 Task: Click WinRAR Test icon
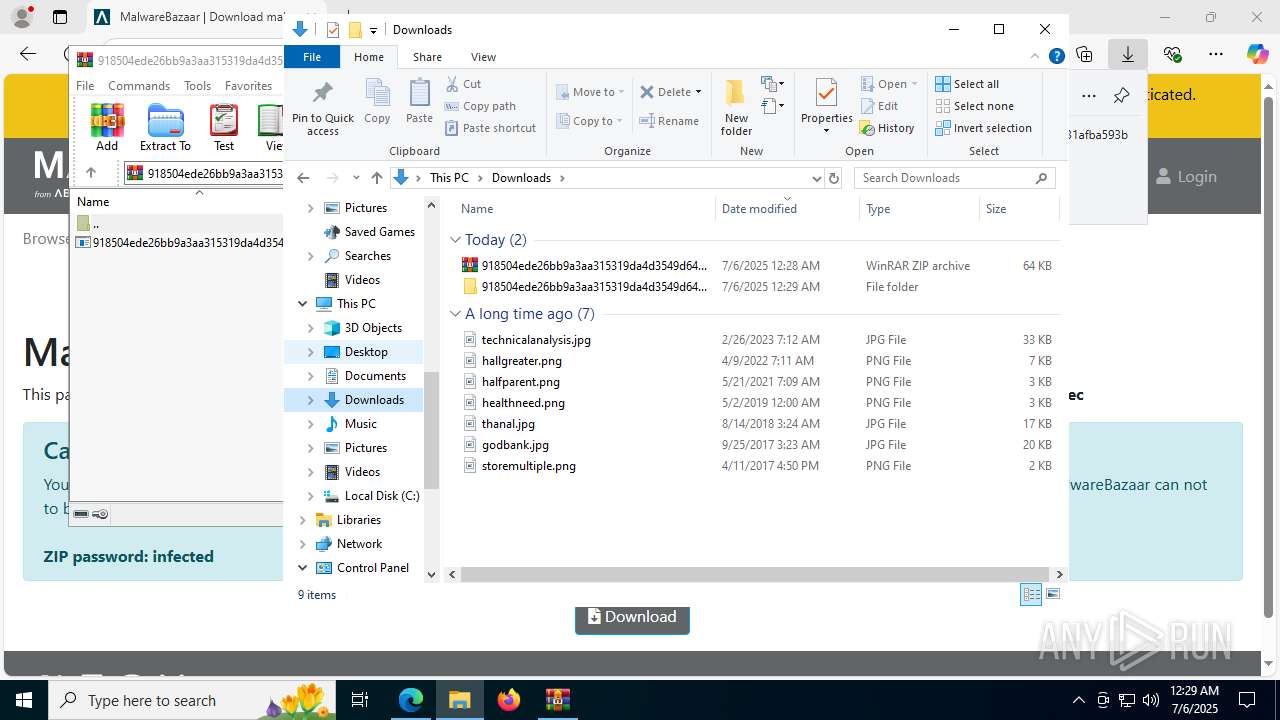click(x=224, y=128)
